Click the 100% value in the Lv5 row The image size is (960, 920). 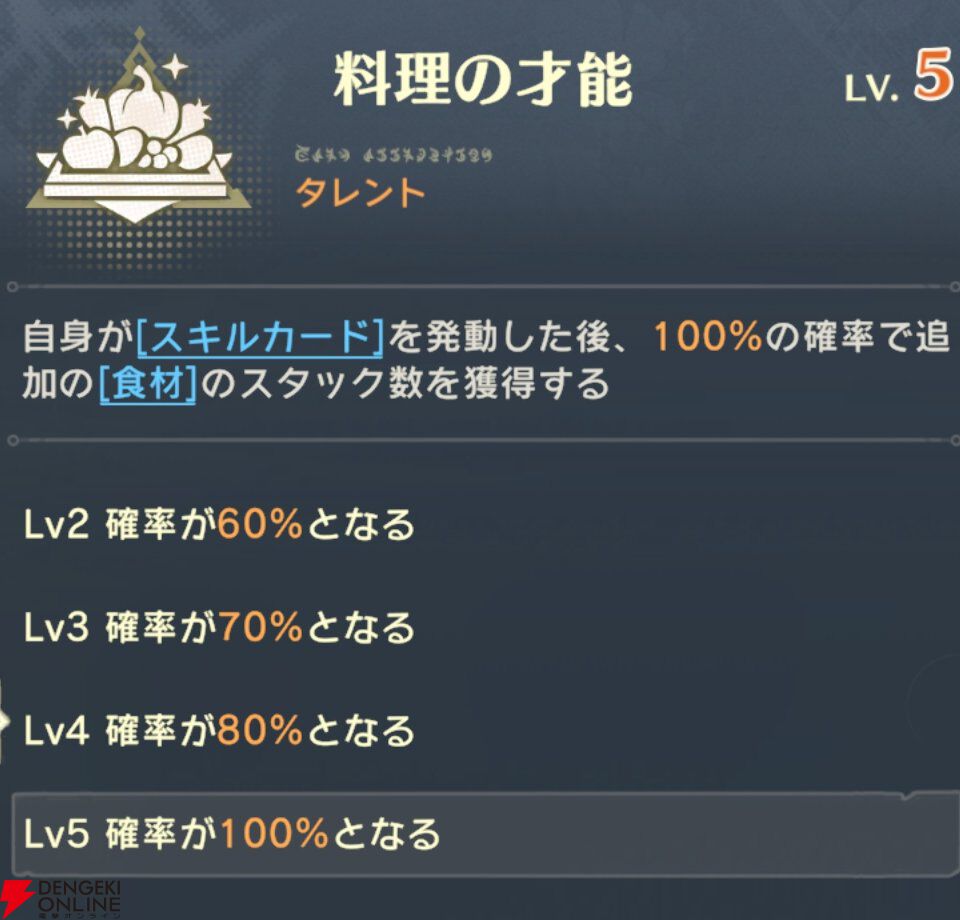pyautogui.click(x=272, y=833)
